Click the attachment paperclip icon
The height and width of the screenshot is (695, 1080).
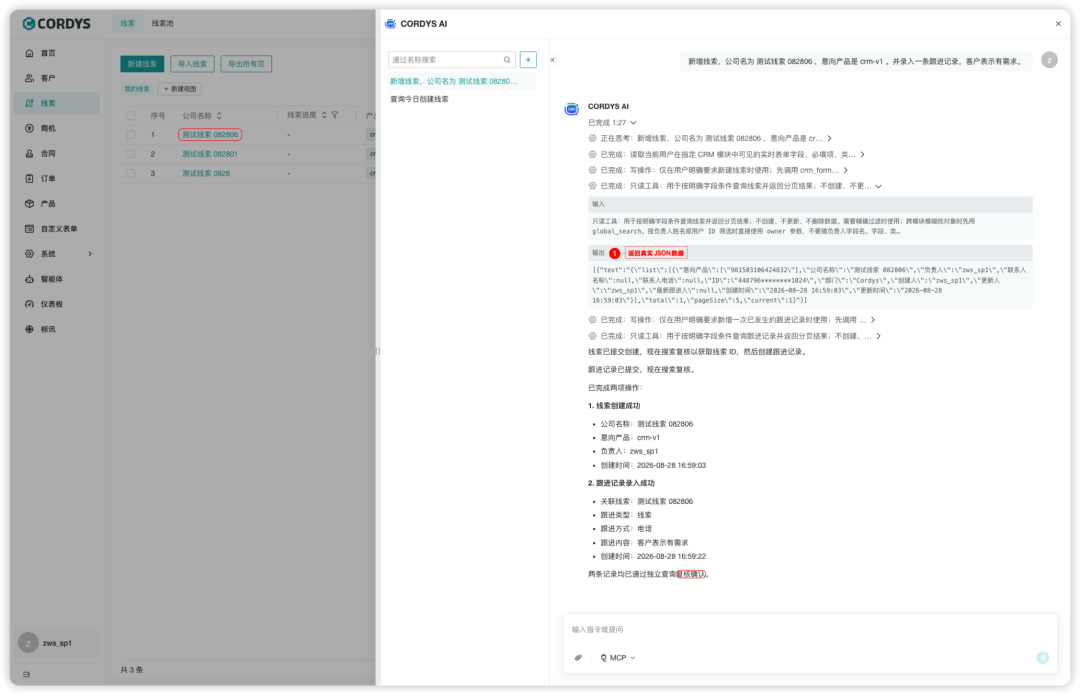[x=579, y=658]
